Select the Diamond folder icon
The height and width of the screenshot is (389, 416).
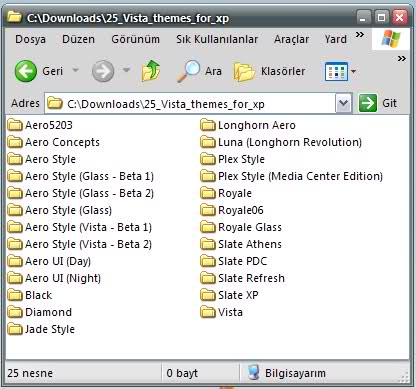coord(15,312)
